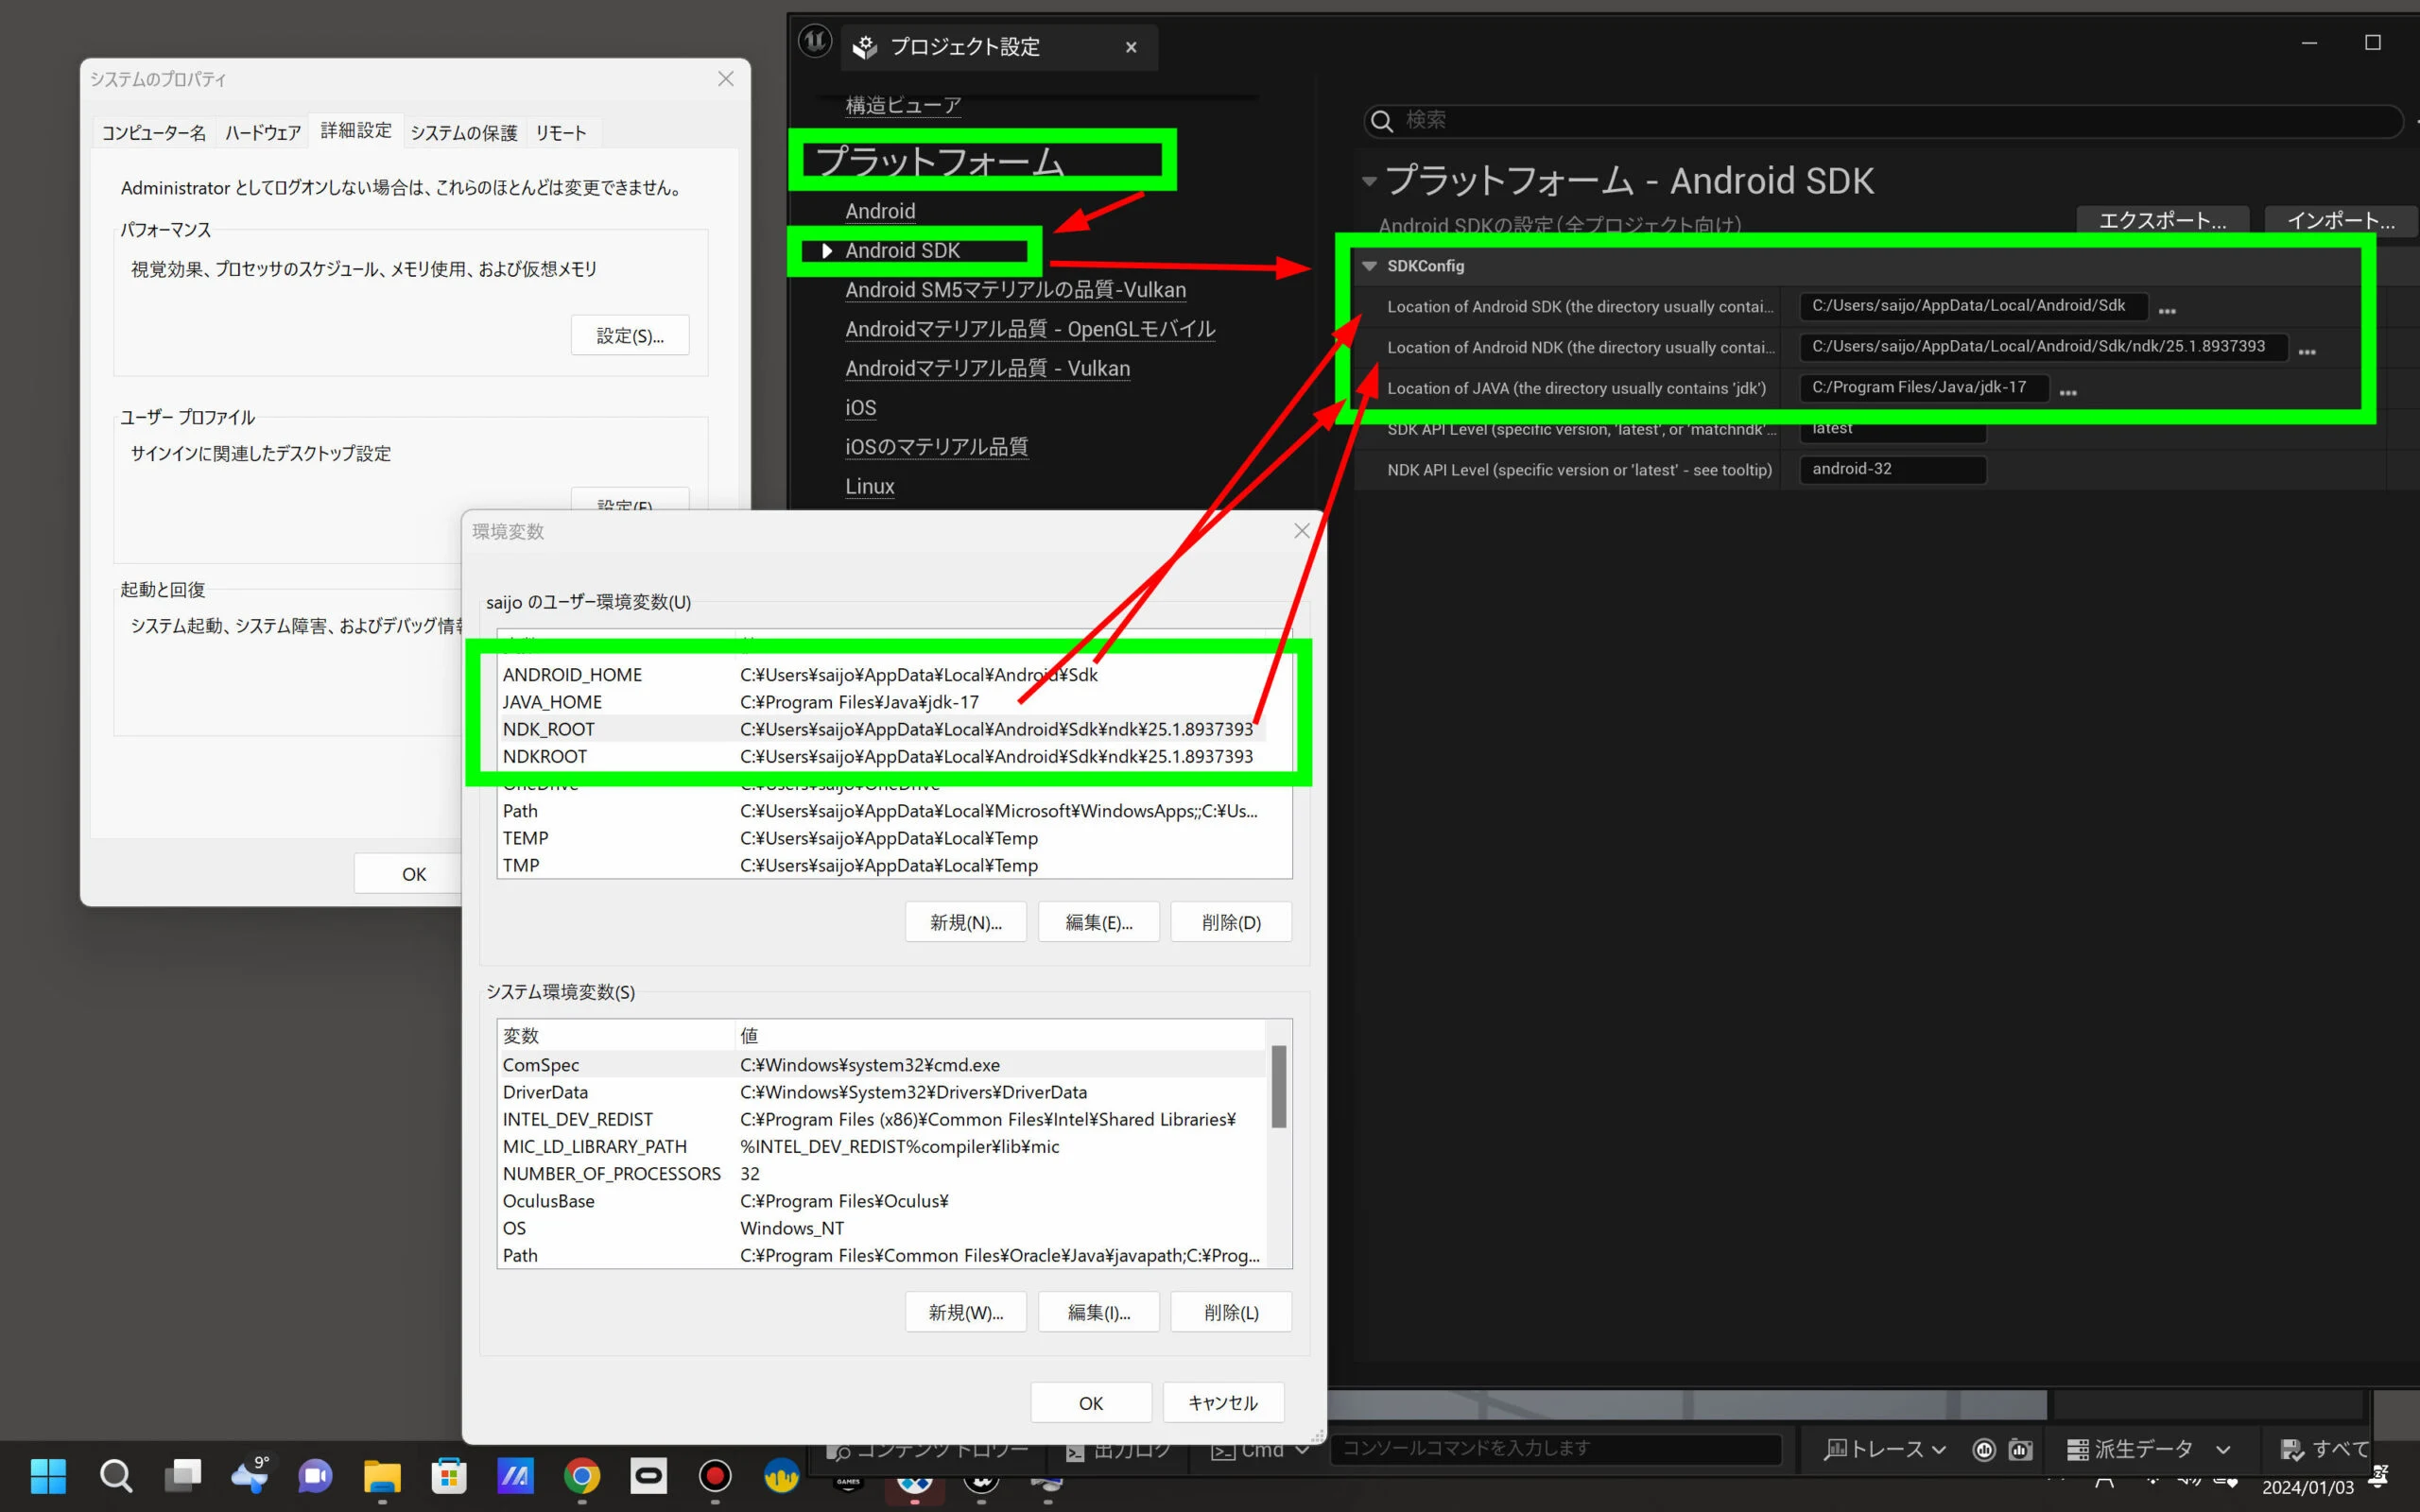Click the NDK API Level input field
The height and width of the screenshot is (1512, 2420).
pyautogui.click(x=1892, y=469)
